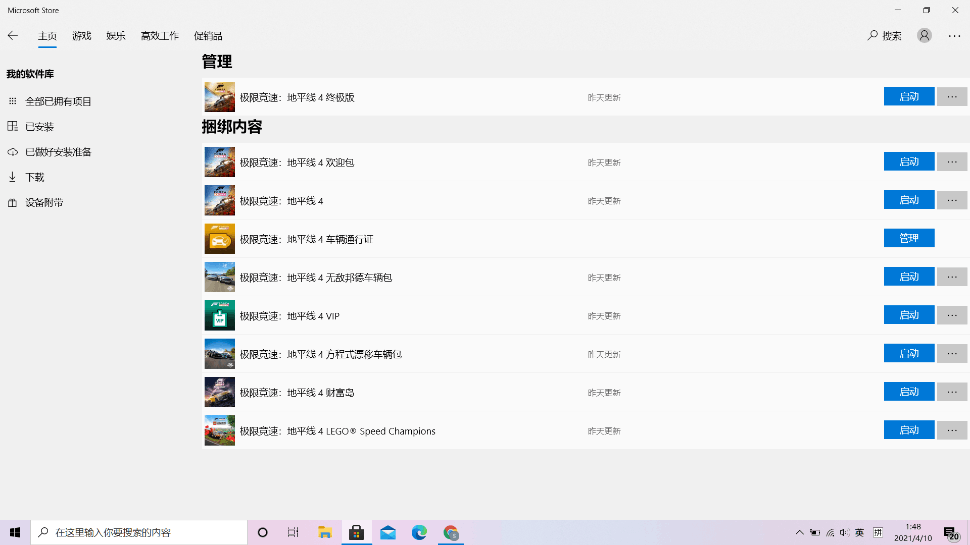Screen dimensions: 970x545
Task: Open Mail app from the taskbar
Action: tap(388, 532)
